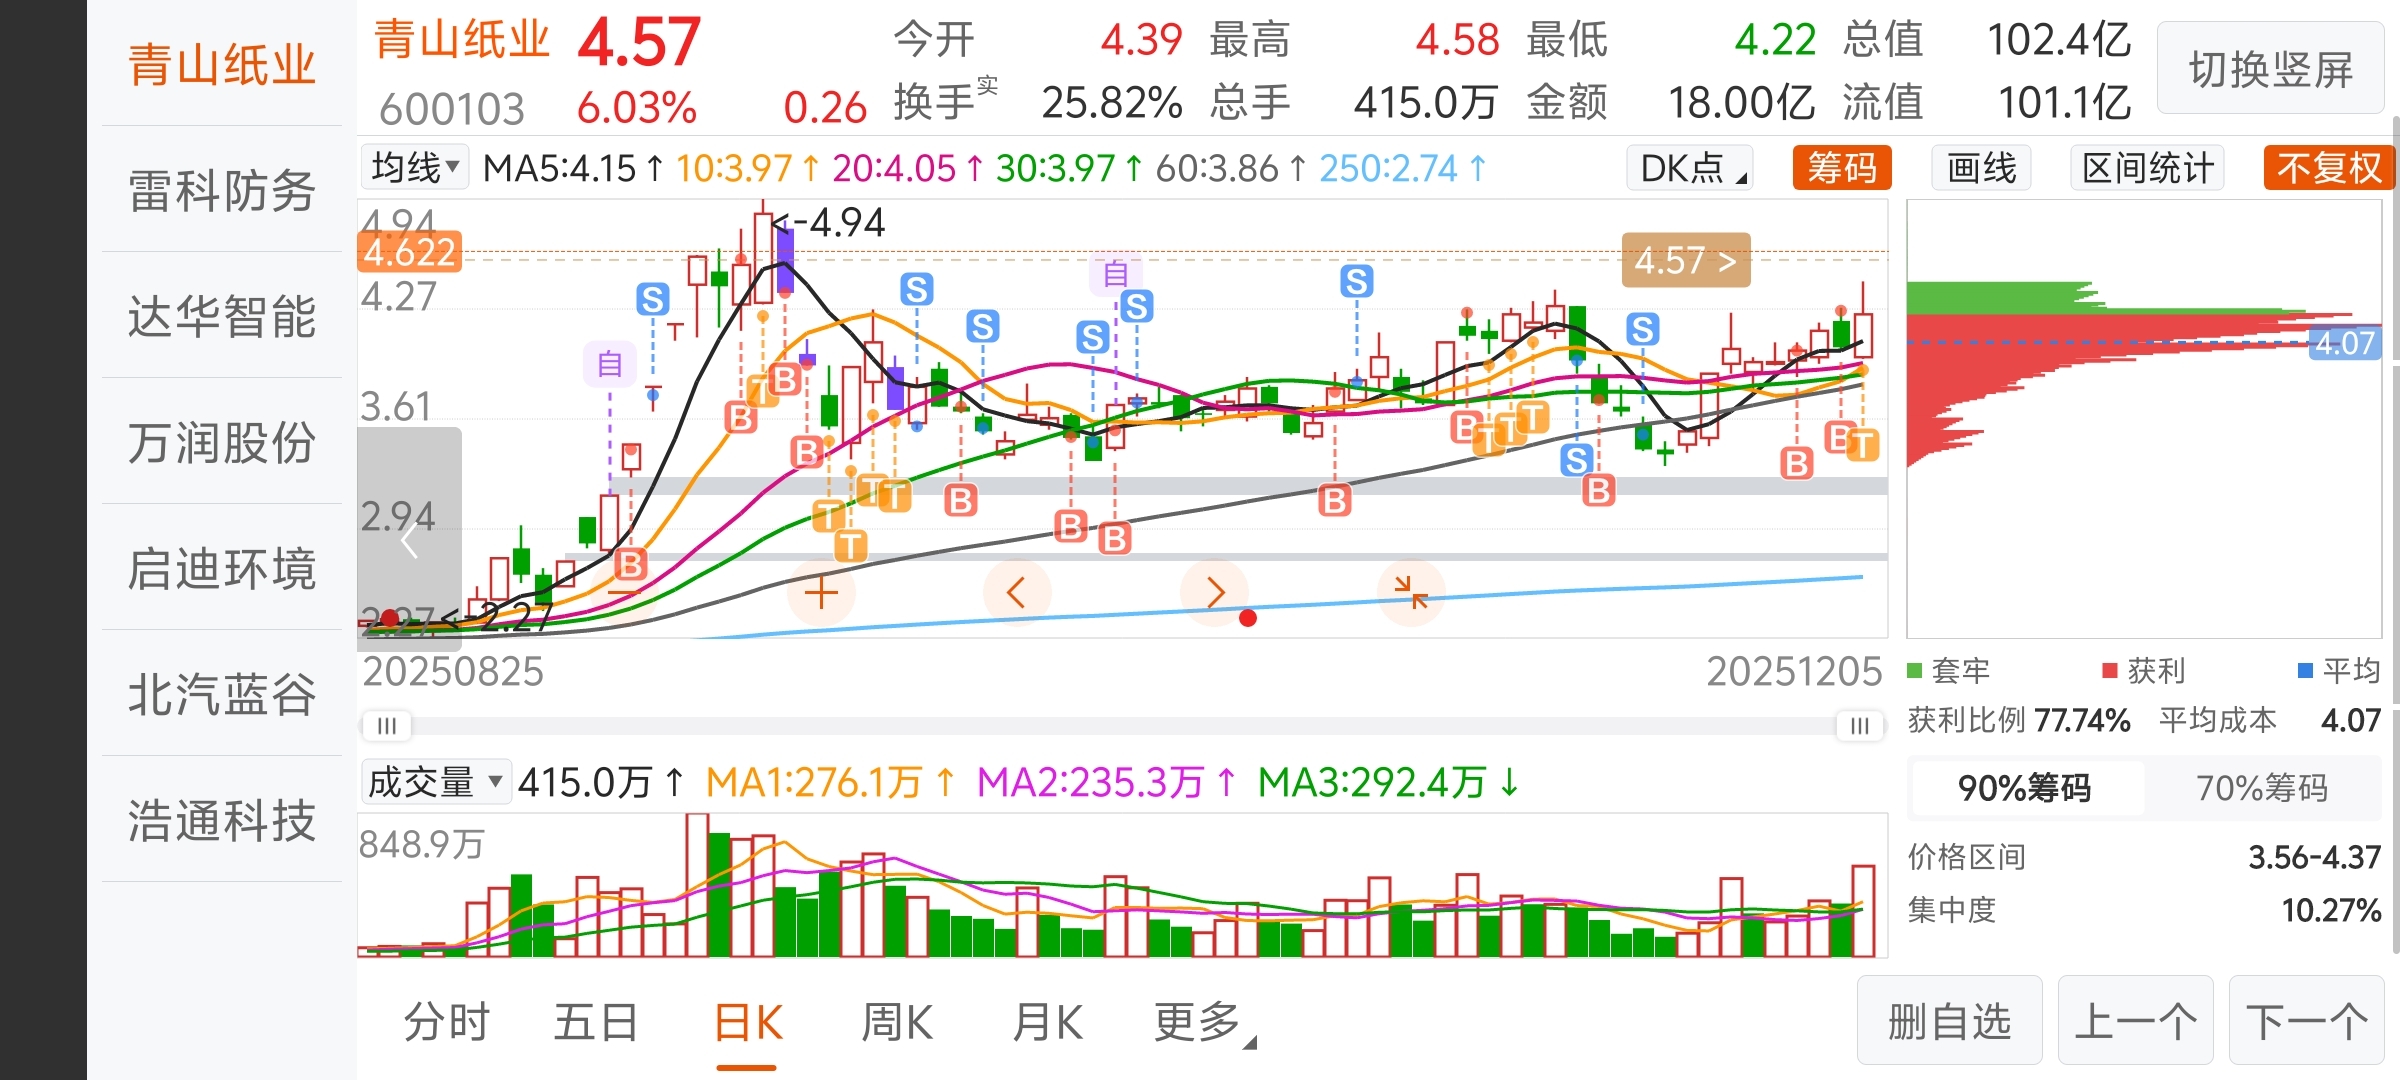Toggle the 不复权 adjustment button

[x=2328, y=168]
